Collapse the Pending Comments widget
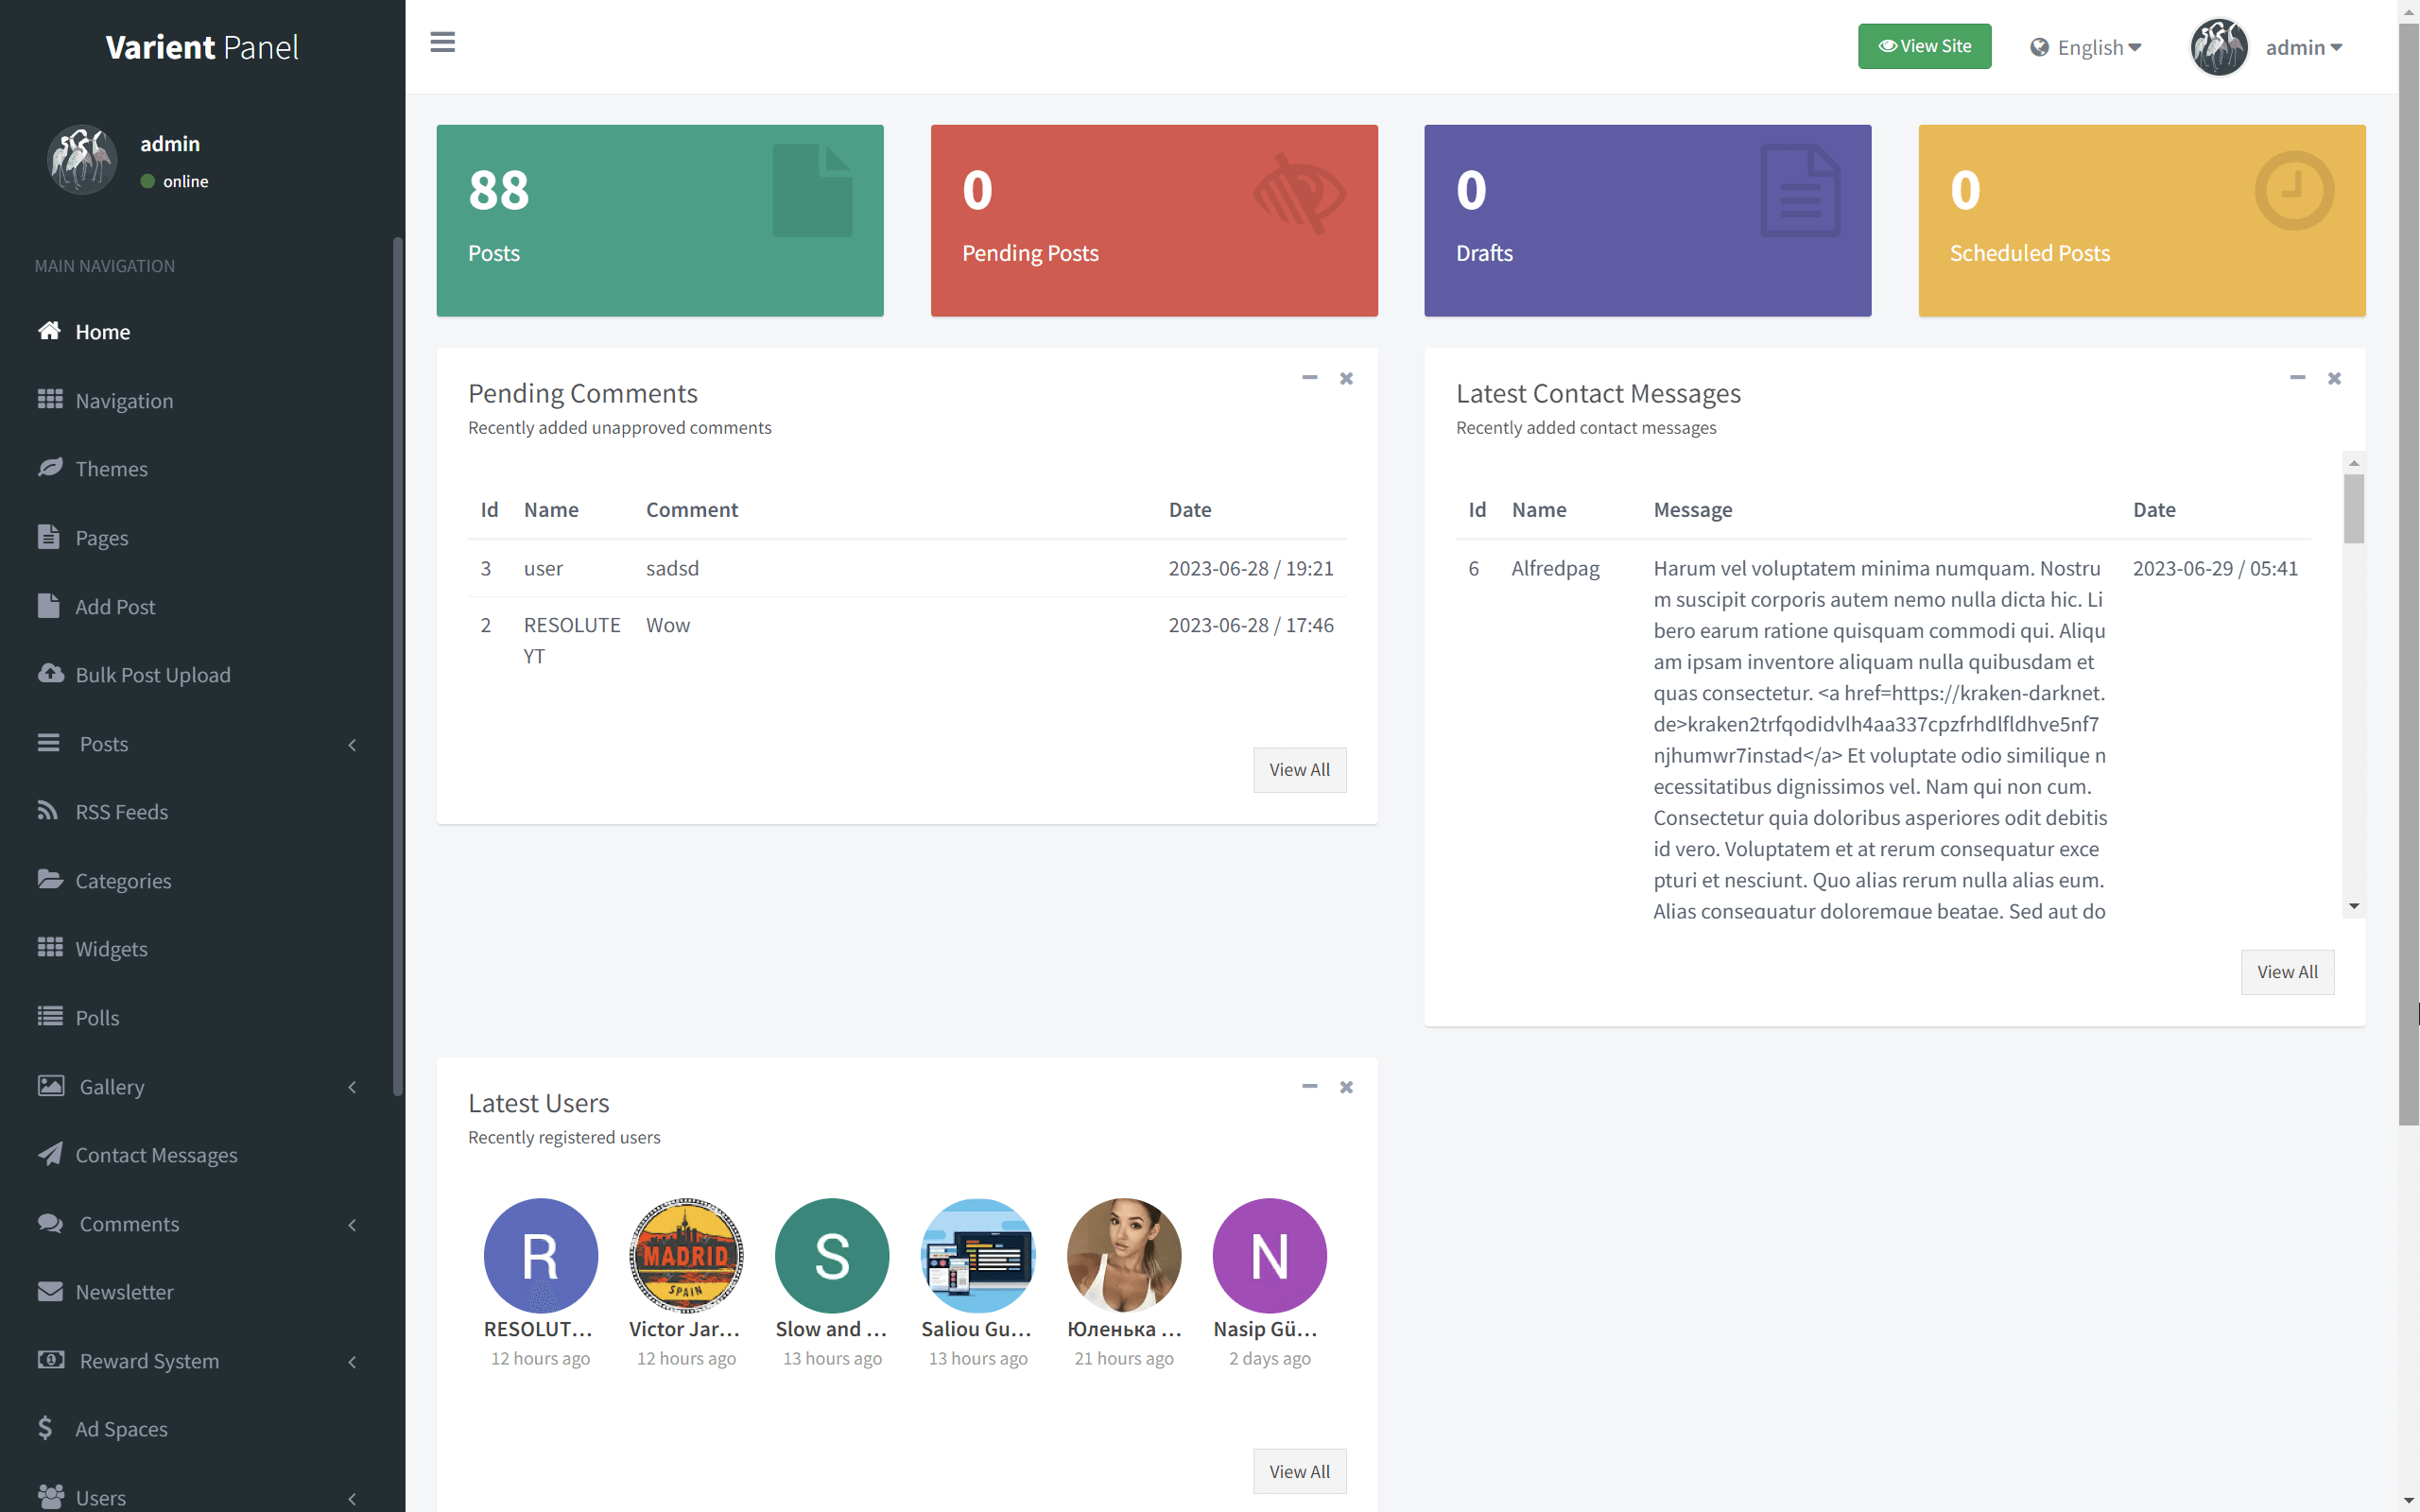This screenshot has width=2420, height=1512. 1309,378
